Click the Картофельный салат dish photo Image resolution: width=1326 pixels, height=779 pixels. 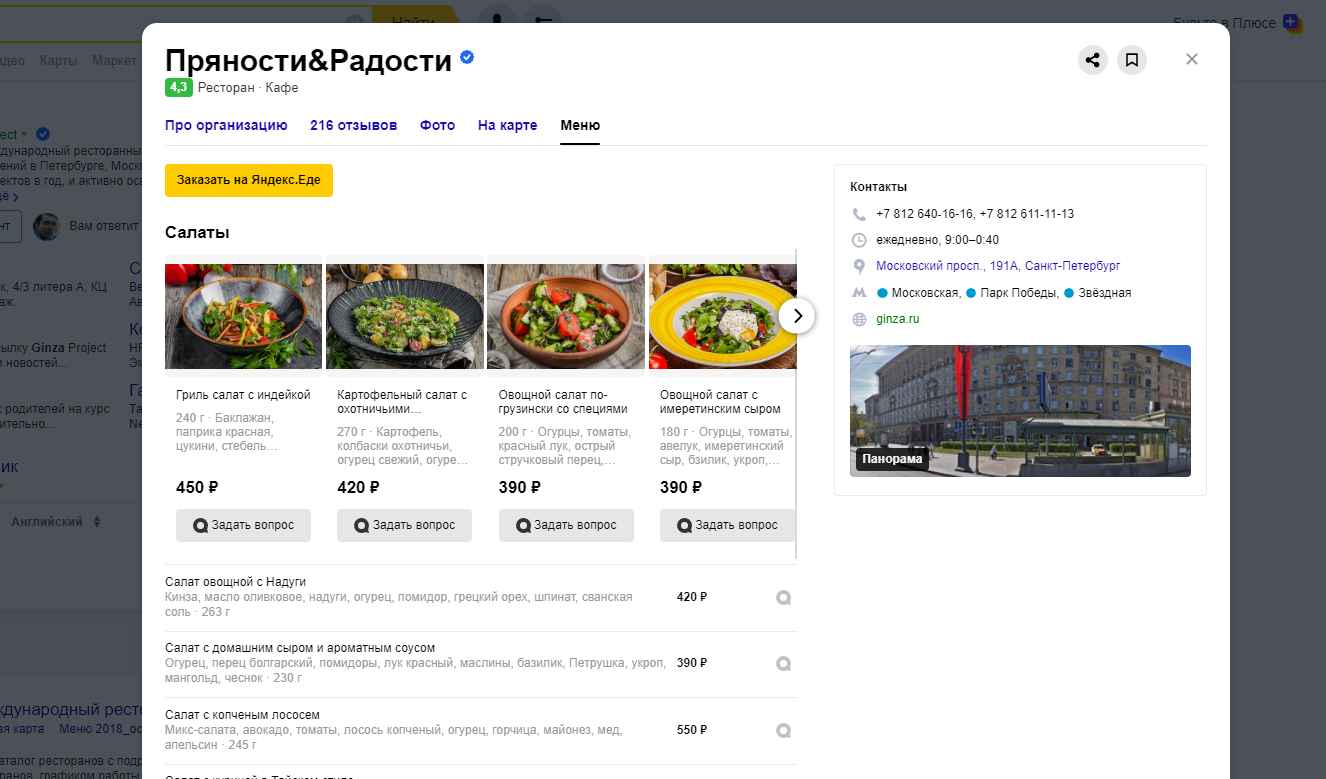[x=404, y=317]
